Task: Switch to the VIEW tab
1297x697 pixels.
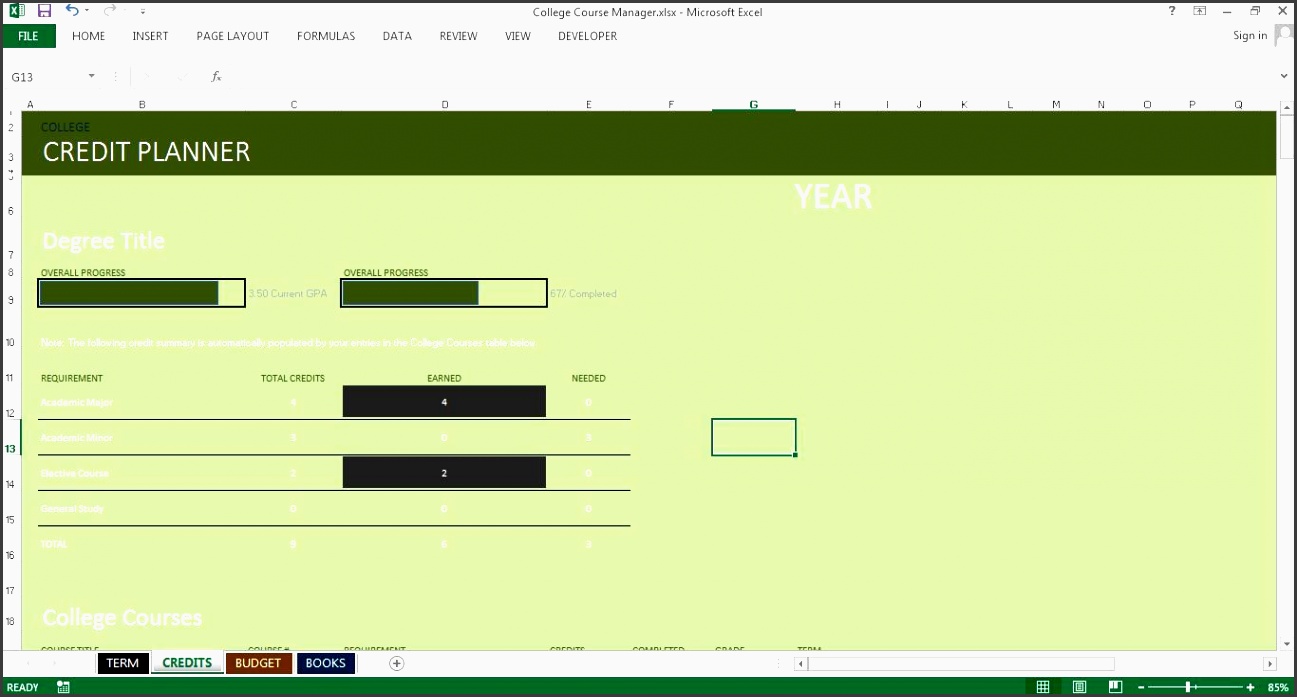Action: coord(518,36)
